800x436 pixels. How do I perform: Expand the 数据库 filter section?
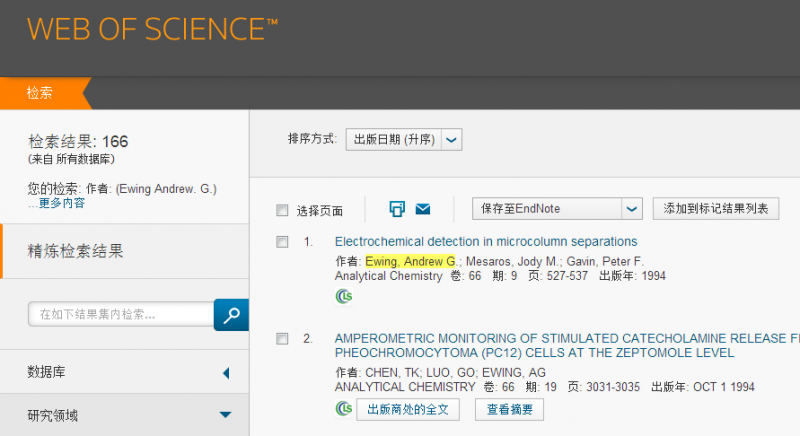tap(225, 373)
